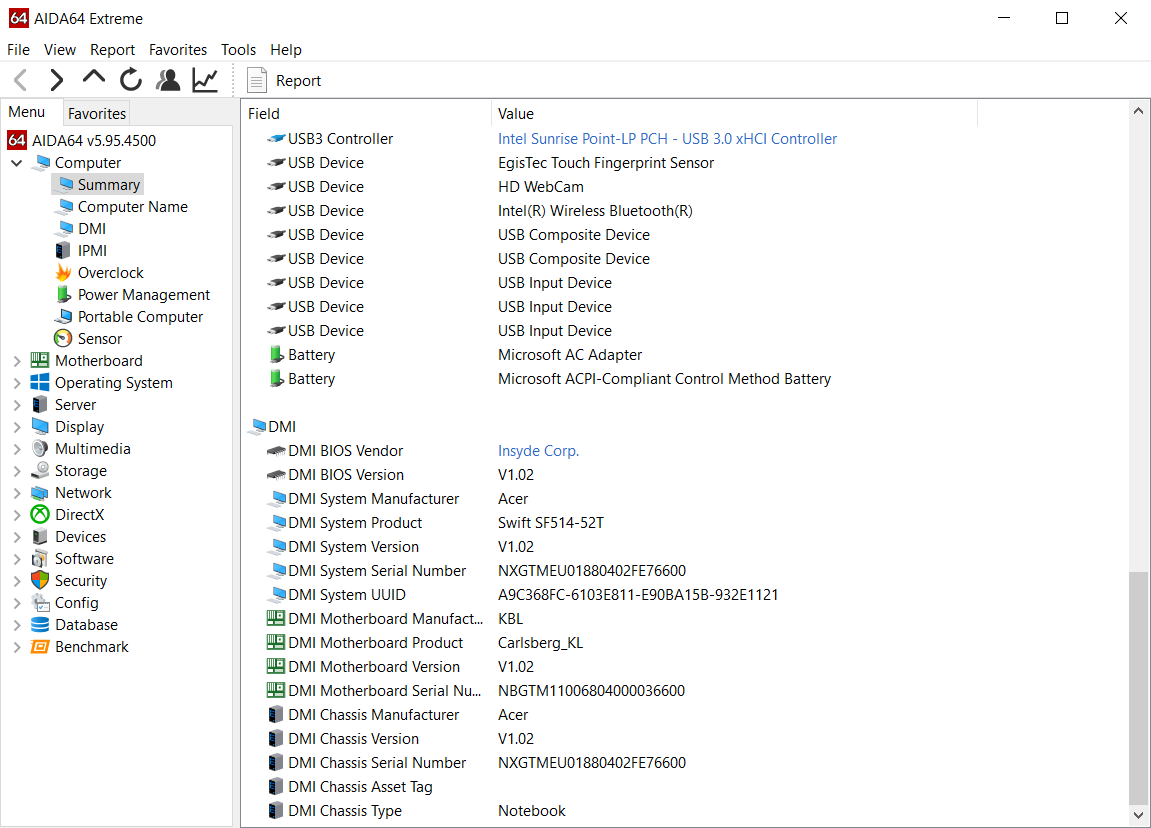Open the Insyde Corp. link
Image resolution: width=1151 pixels, height=828 pixels.
pyautogui.click(x=538, y=451)
